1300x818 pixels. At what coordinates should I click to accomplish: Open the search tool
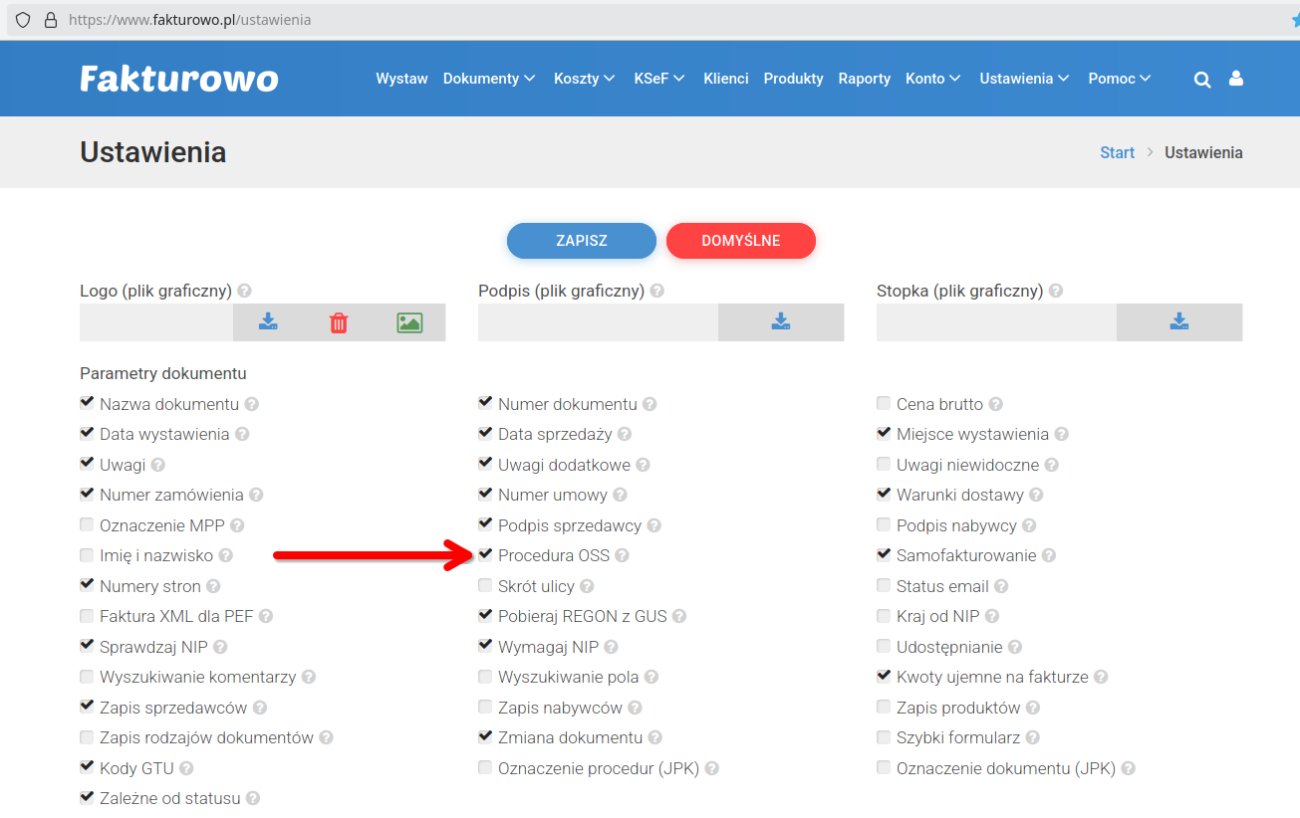click(1202, 78)
